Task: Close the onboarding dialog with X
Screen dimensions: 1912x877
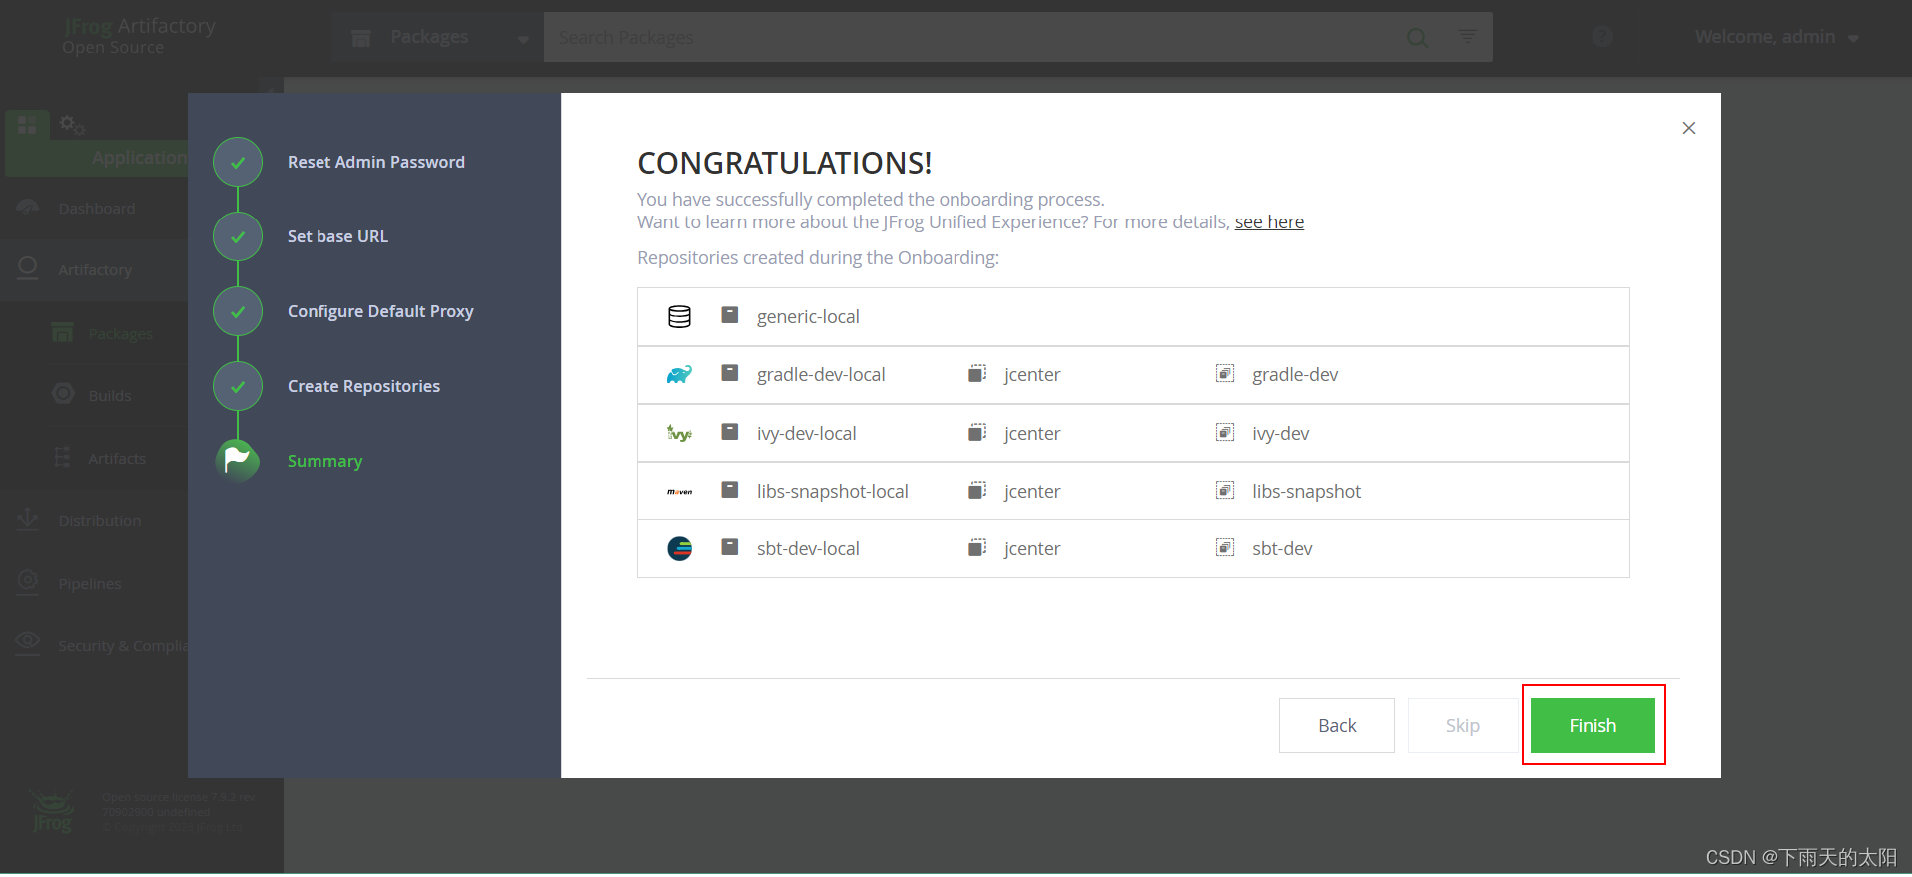Action: coord(1688,128)
